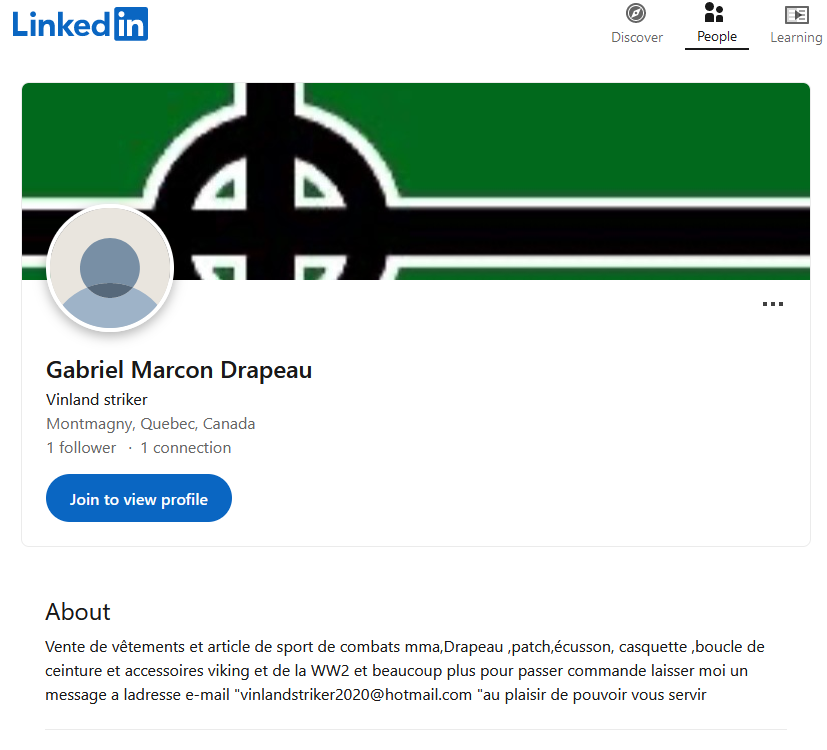
Task: Open the three-dot more options menu
Action: click(773, 304)
